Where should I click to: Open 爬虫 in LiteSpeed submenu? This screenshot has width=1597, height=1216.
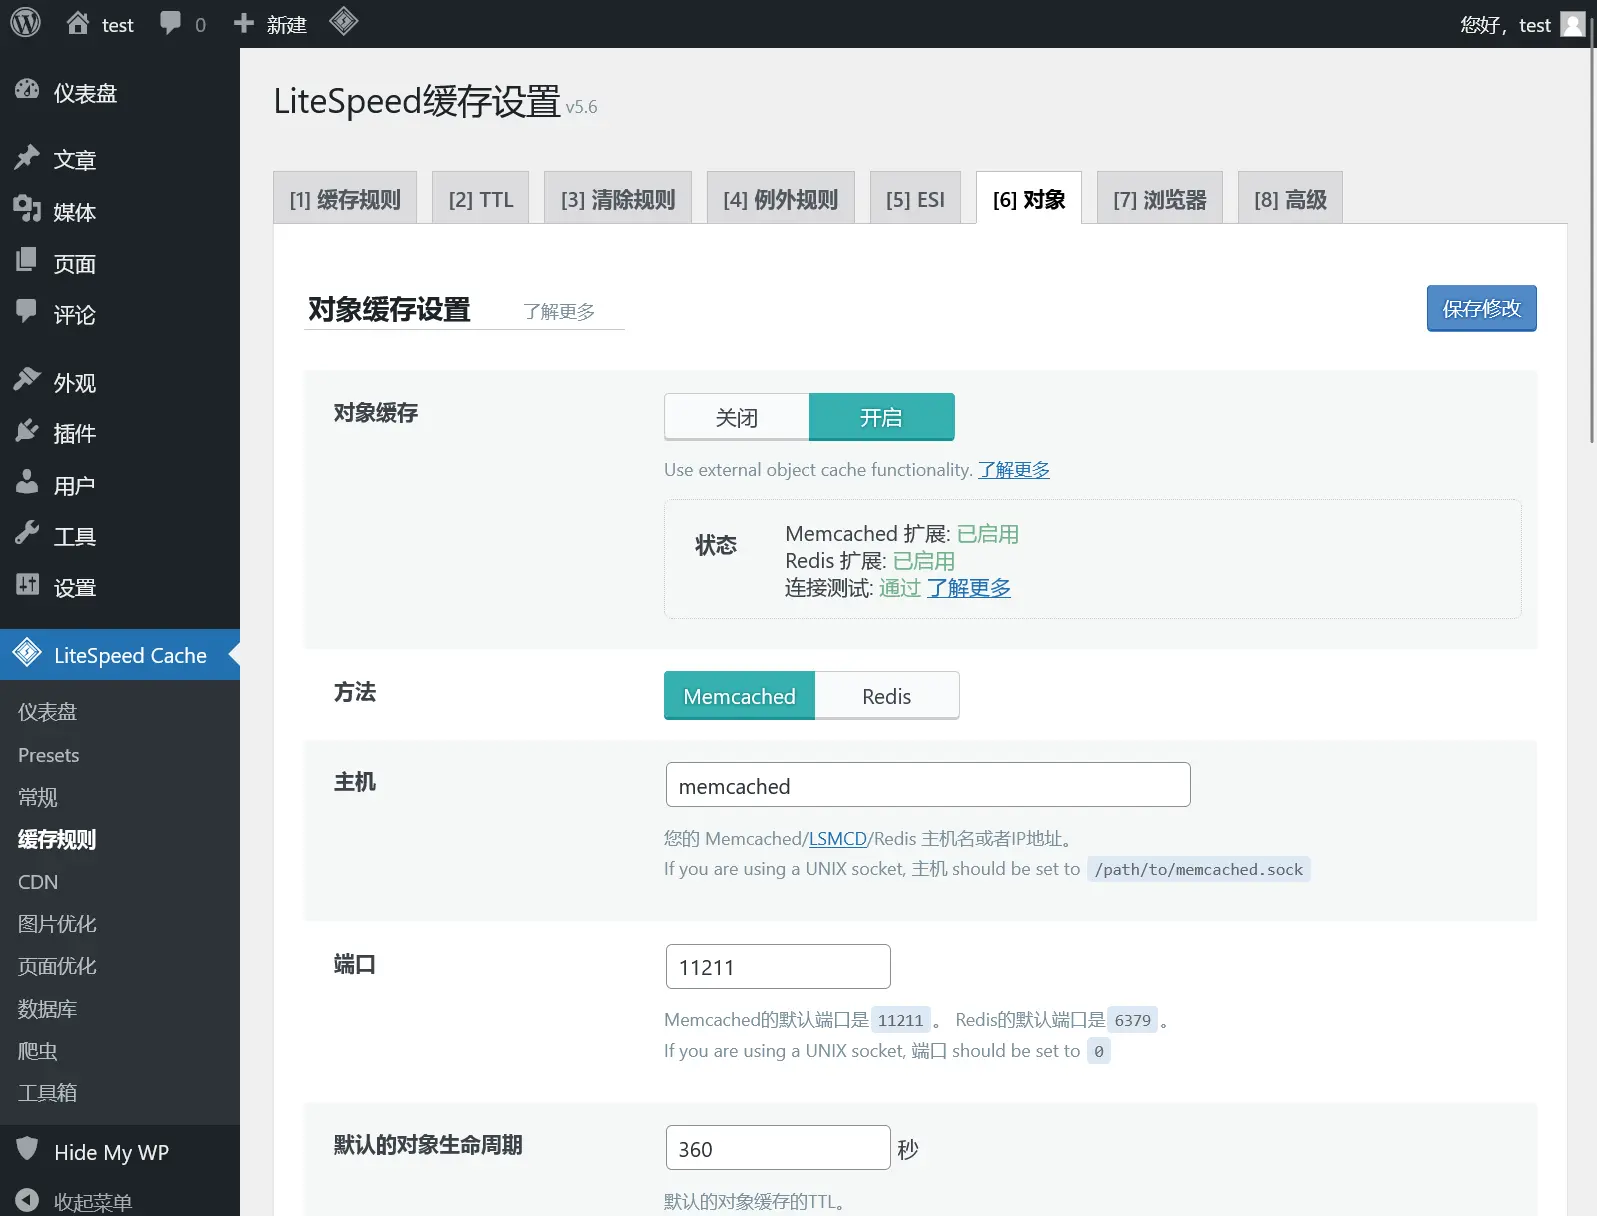pos(38,1051)
